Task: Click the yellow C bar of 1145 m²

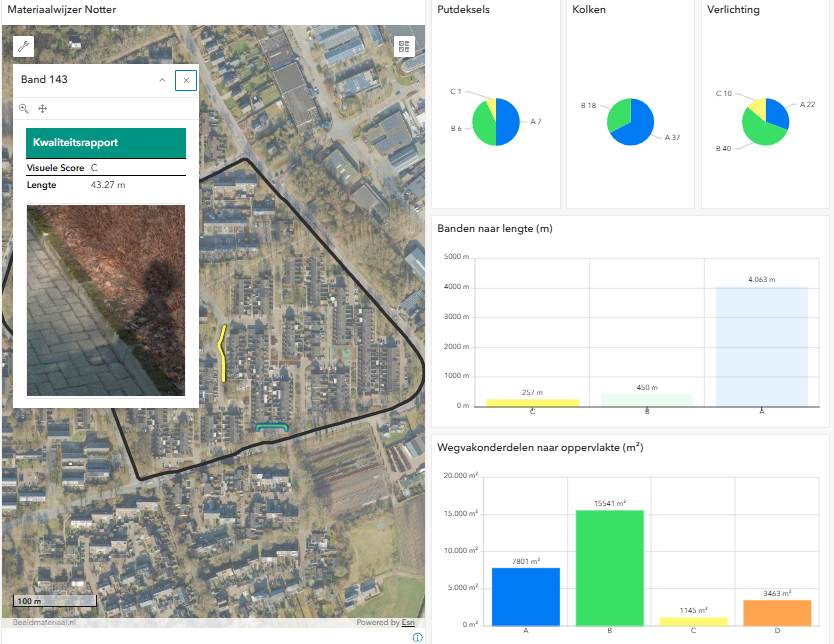Action: (x=693, y=622)
